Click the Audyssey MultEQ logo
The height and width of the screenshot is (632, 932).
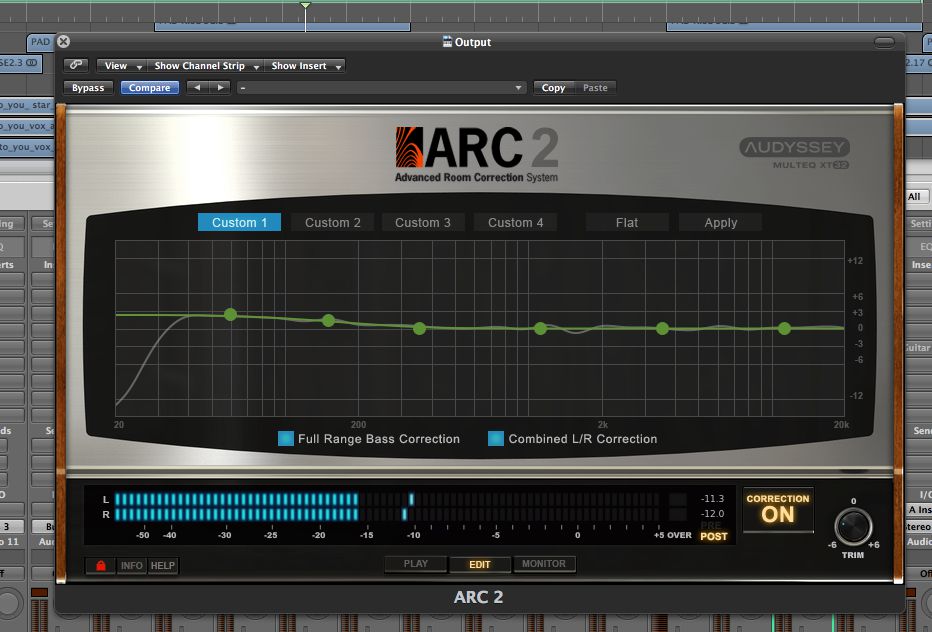[x=794, y=153]
